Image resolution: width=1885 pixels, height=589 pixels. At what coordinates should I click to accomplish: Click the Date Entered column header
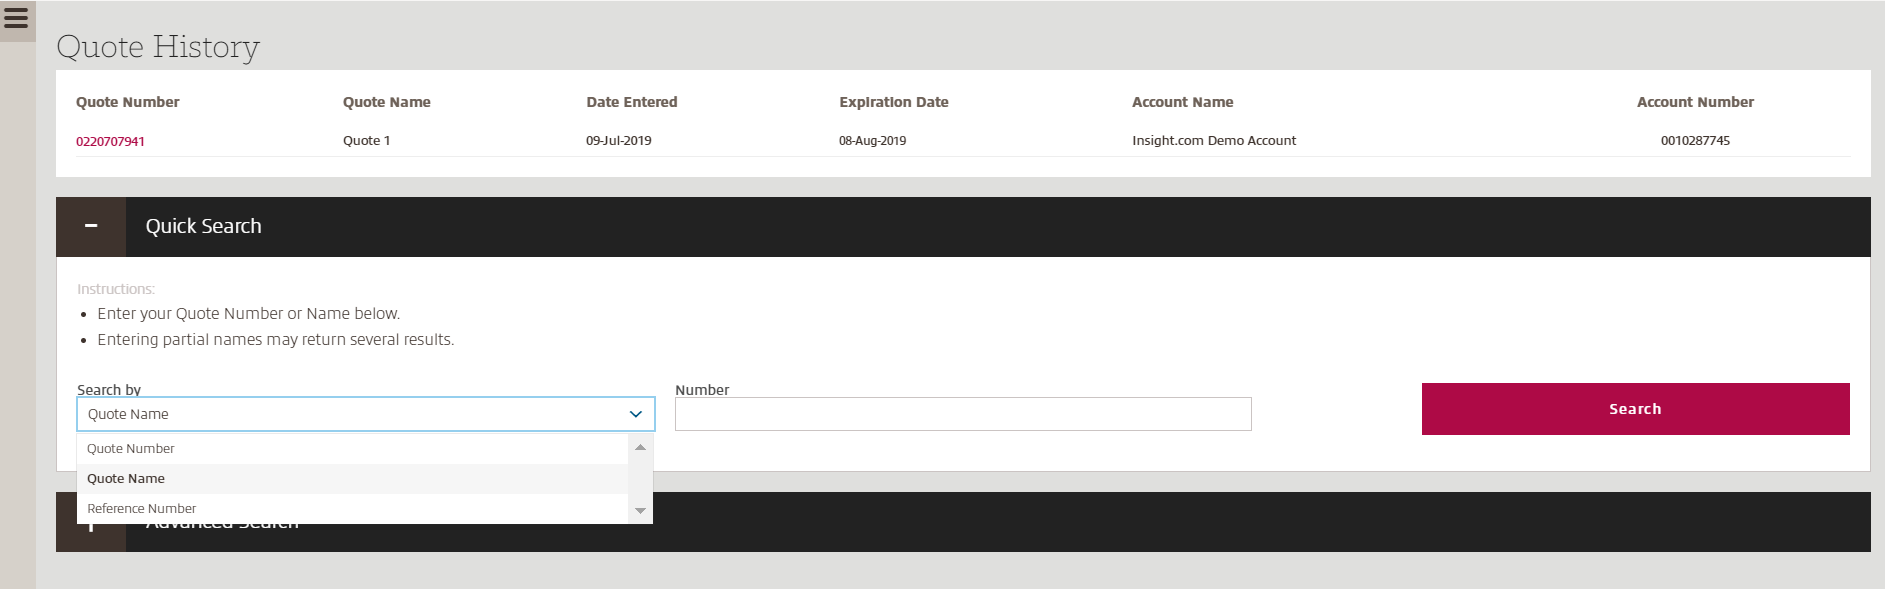pos(631,102)
